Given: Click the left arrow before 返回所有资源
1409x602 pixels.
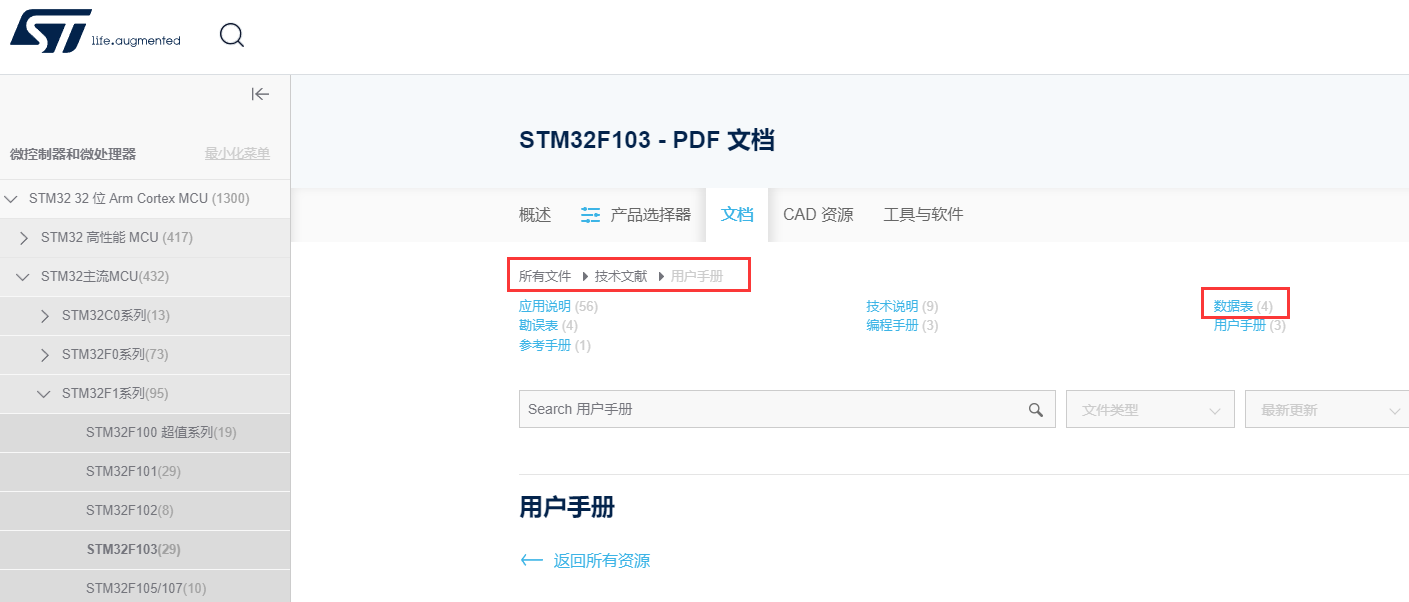Looking at the screenshot, I should 531,560.
